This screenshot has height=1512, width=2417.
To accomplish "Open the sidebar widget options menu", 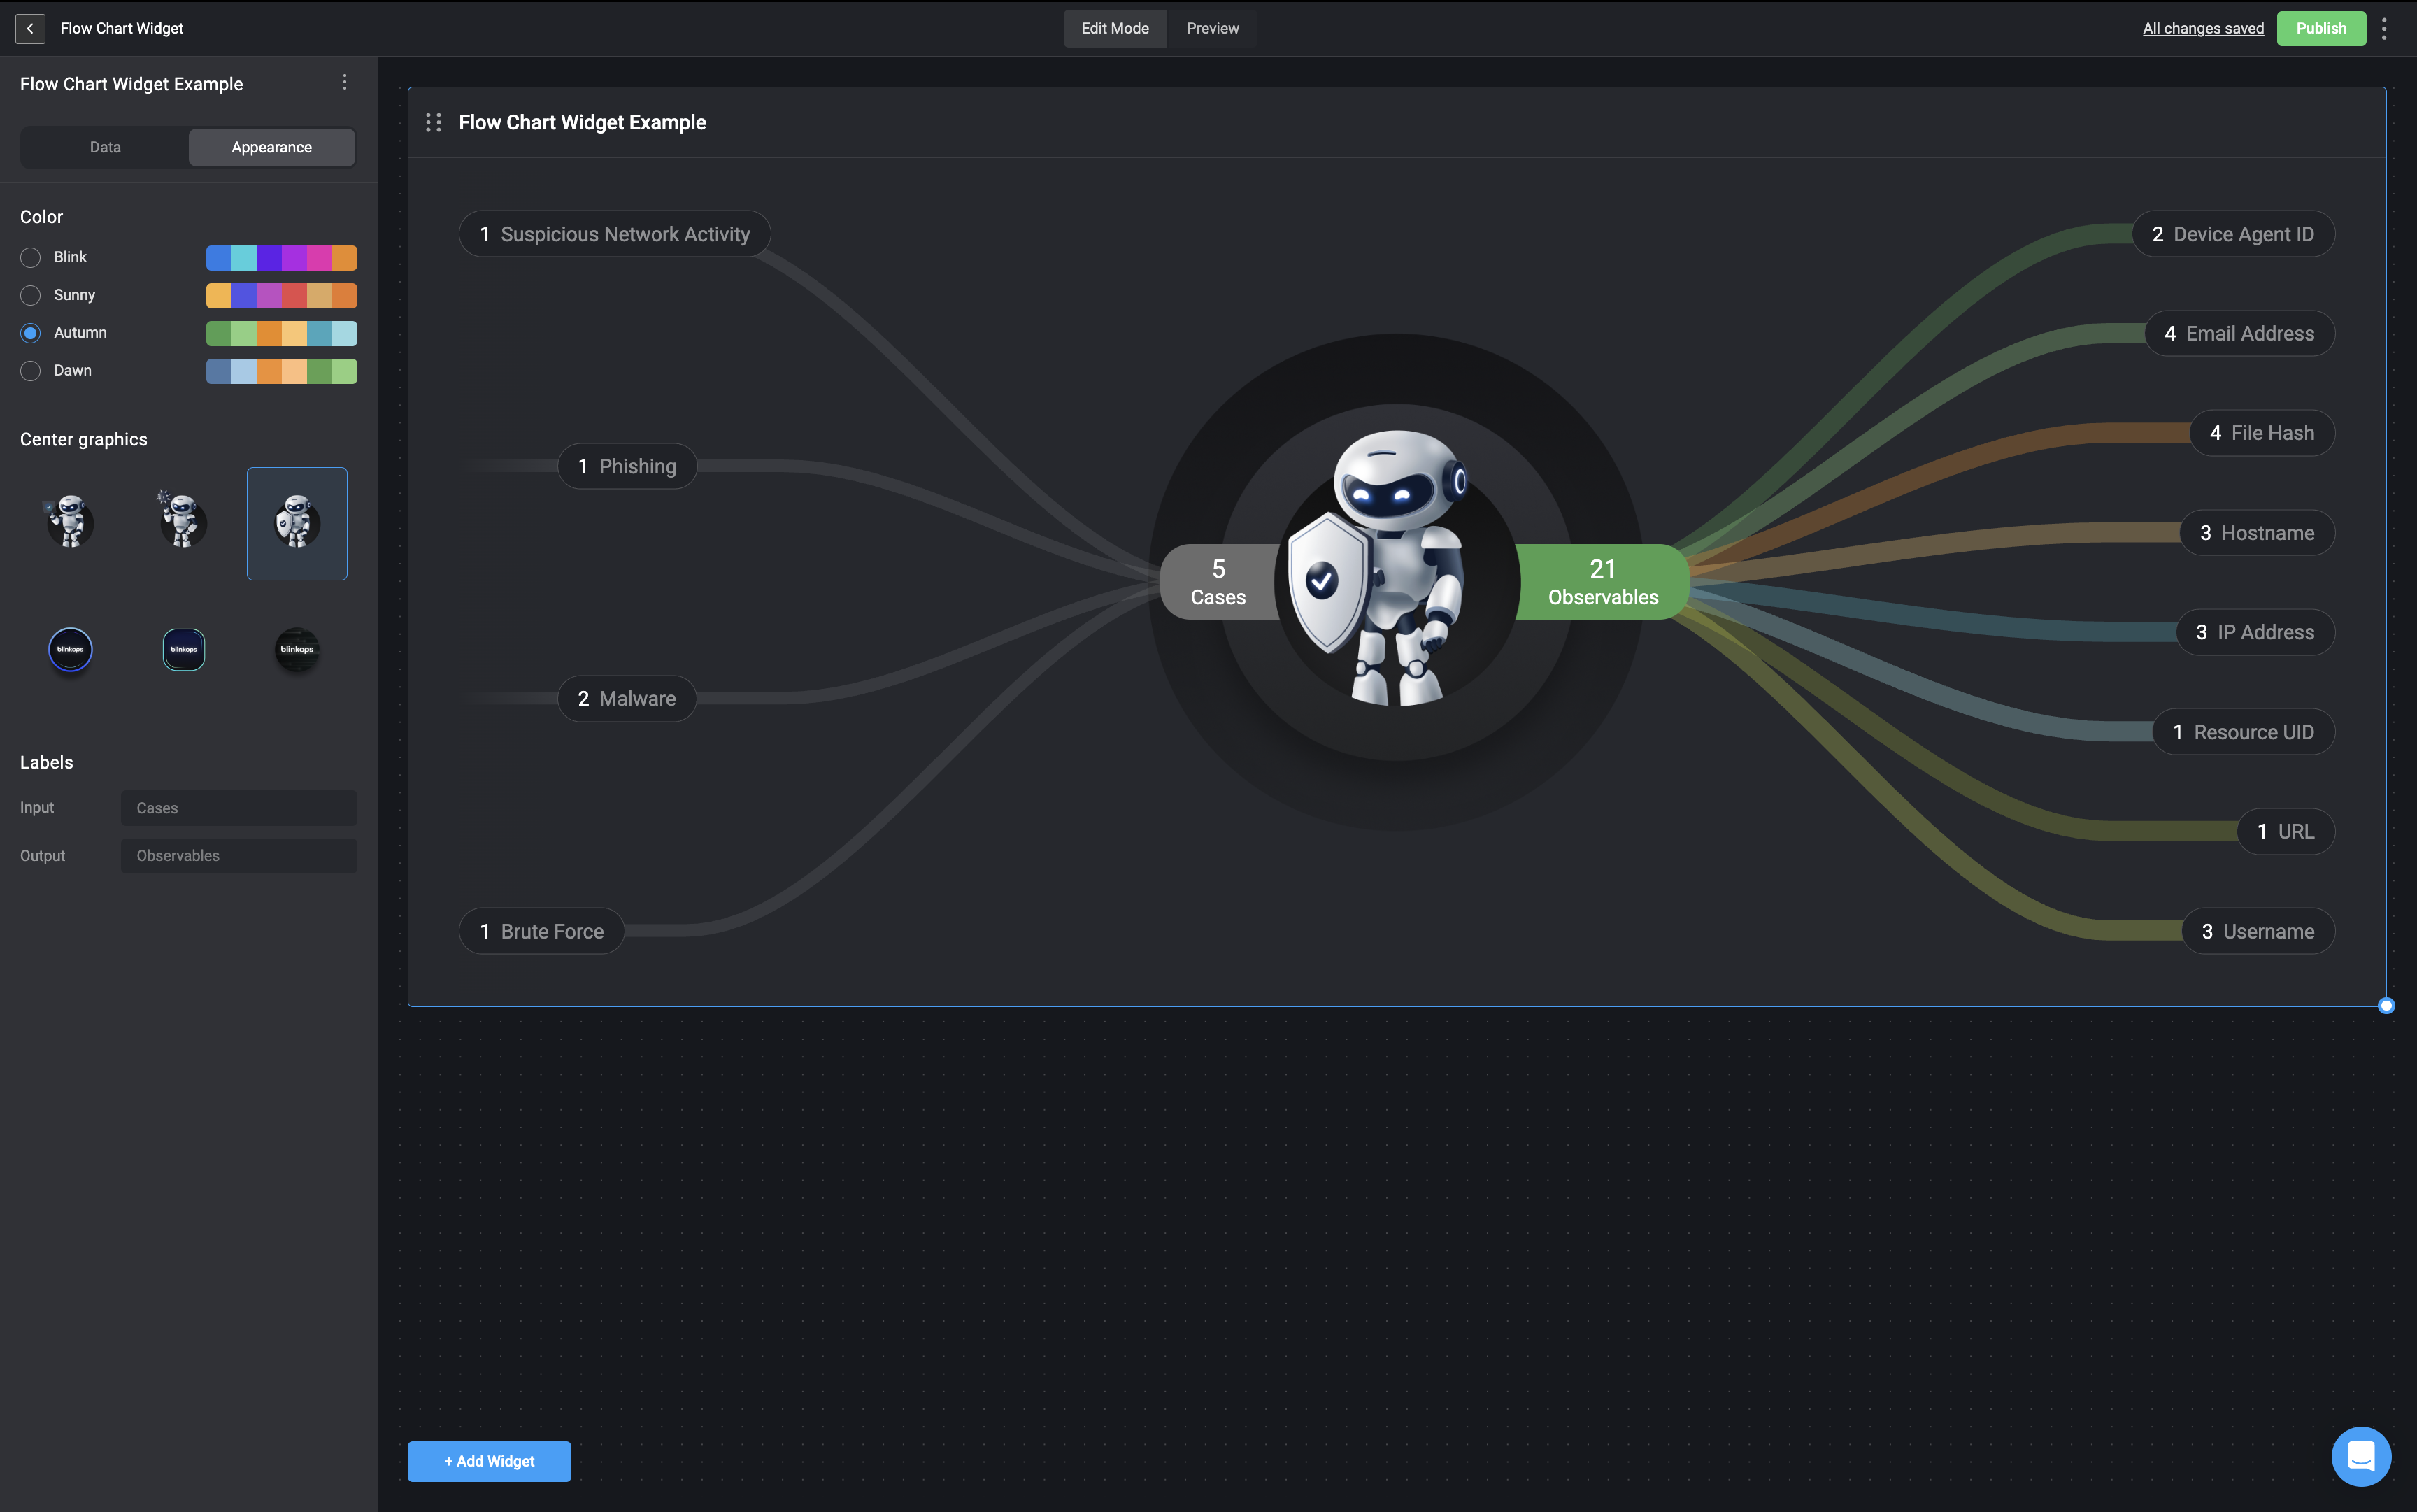I will click(345, 83).
